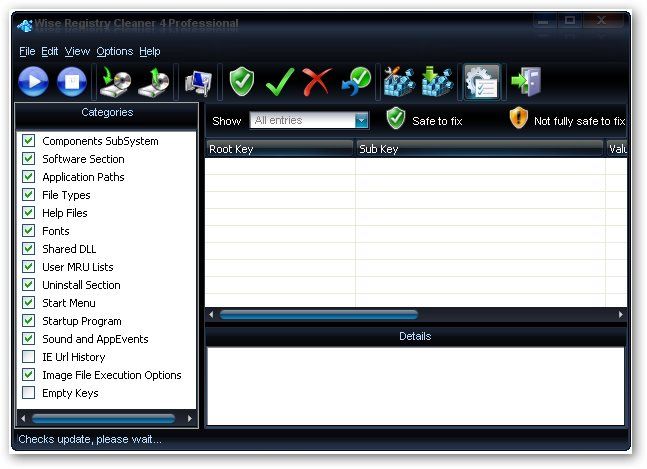Image resolution: width=647 pixels, height=469 pixels.
Task: Click the Safe to fix green shield icon
Action: 396,118
